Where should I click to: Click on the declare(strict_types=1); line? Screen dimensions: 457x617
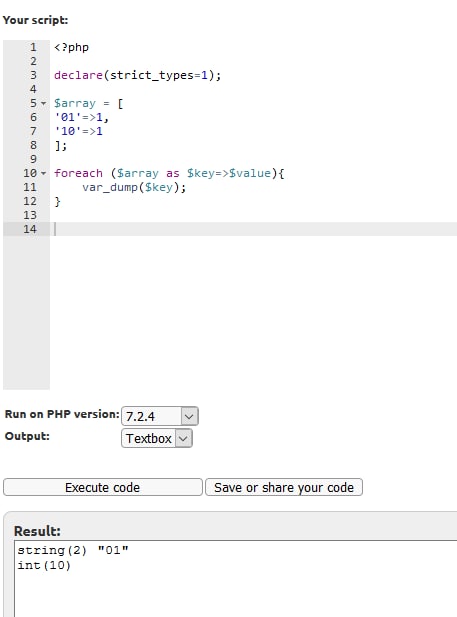click(x=137, y=75)
